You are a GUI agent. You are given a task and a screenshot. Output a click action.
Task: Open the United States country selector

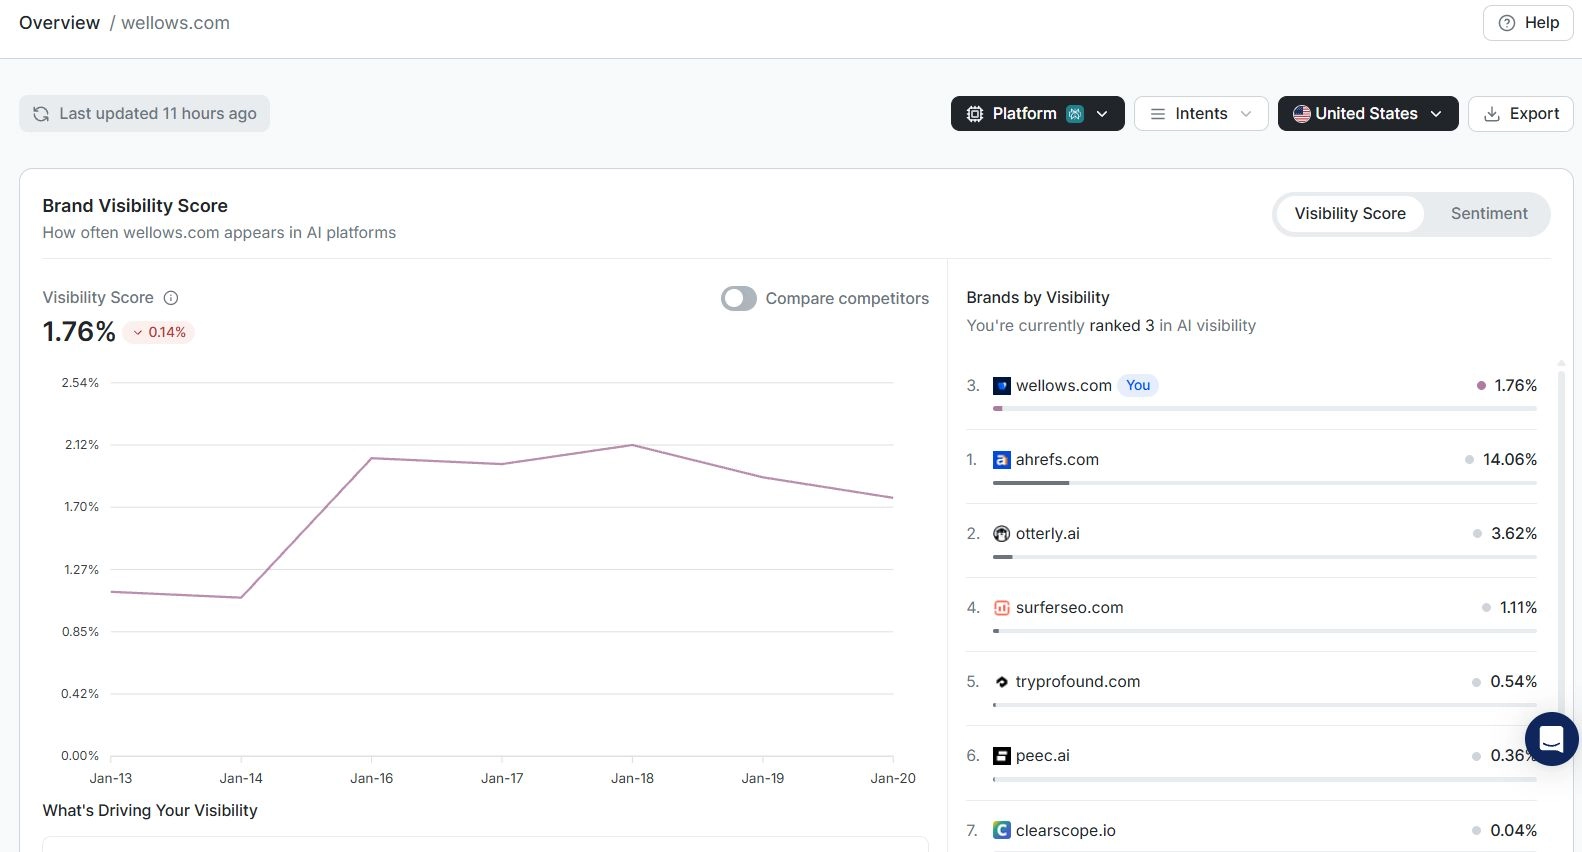1367,114
